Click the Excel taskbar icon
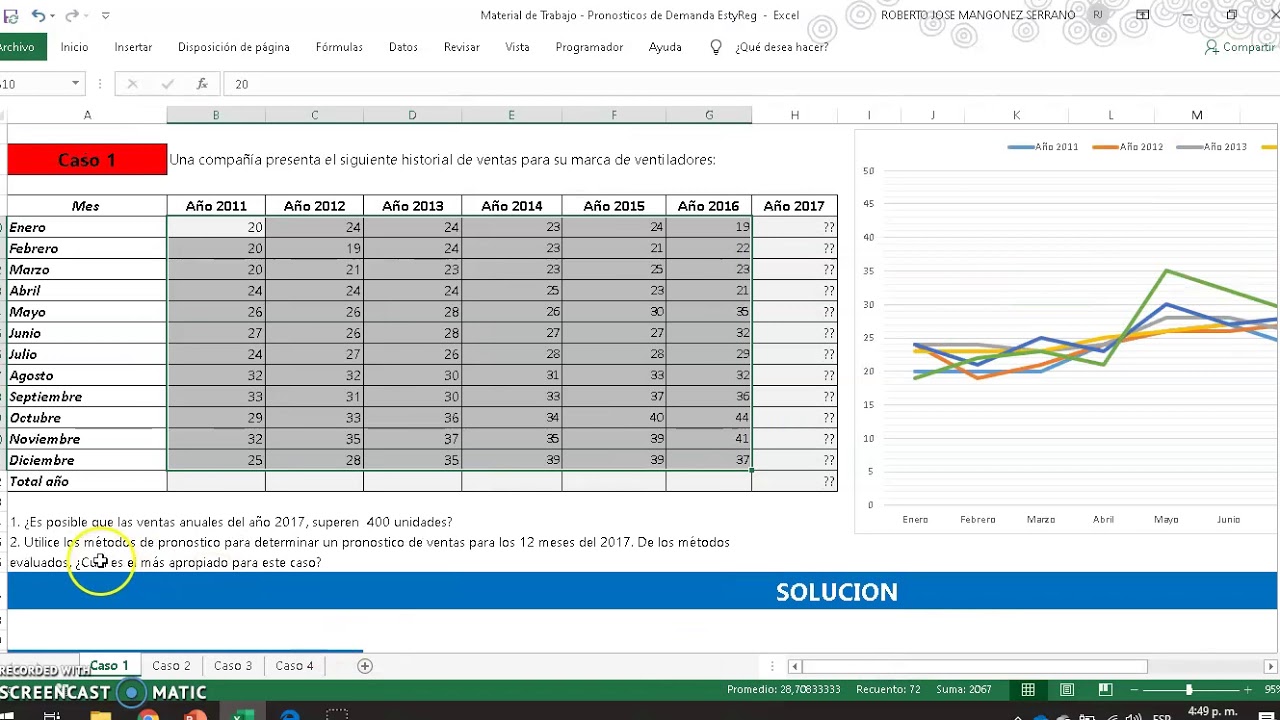 (x=243, y=714)
